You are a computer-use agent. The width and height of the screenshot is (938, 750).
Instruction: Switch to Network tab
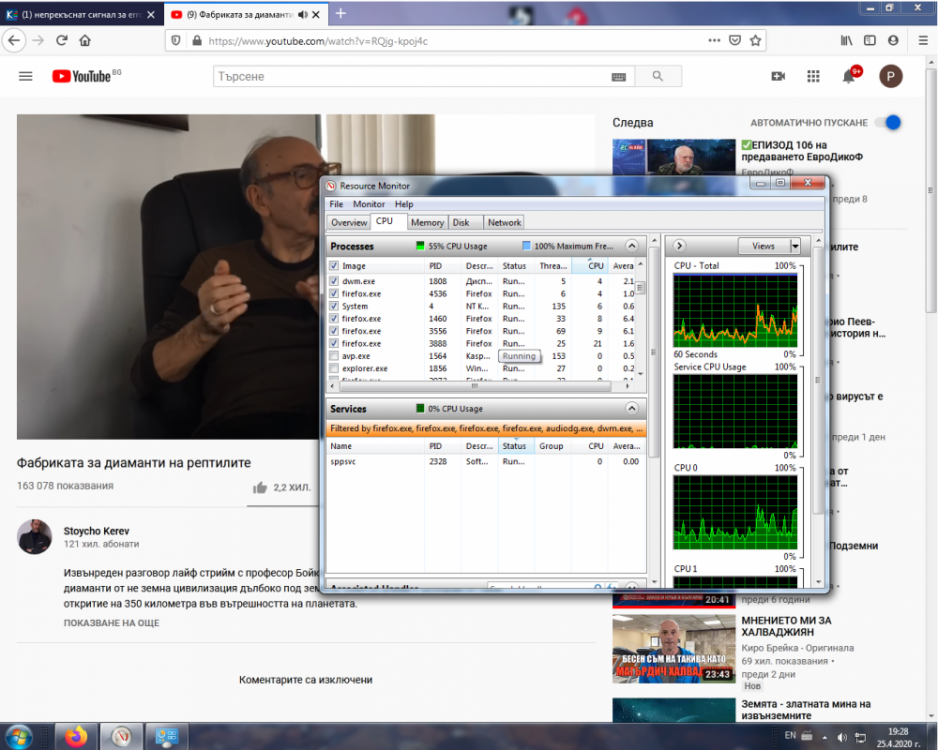point(504,222)
